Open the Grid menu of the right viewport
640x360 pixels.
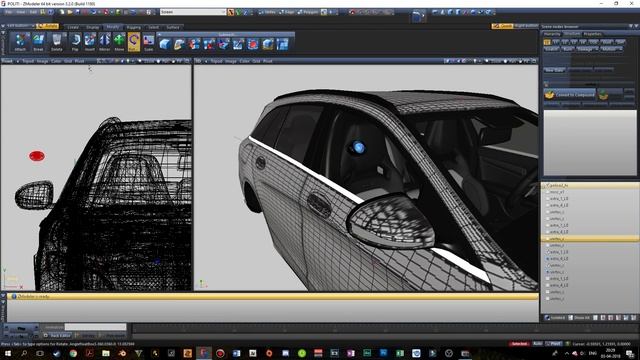(x=256, y=61)
